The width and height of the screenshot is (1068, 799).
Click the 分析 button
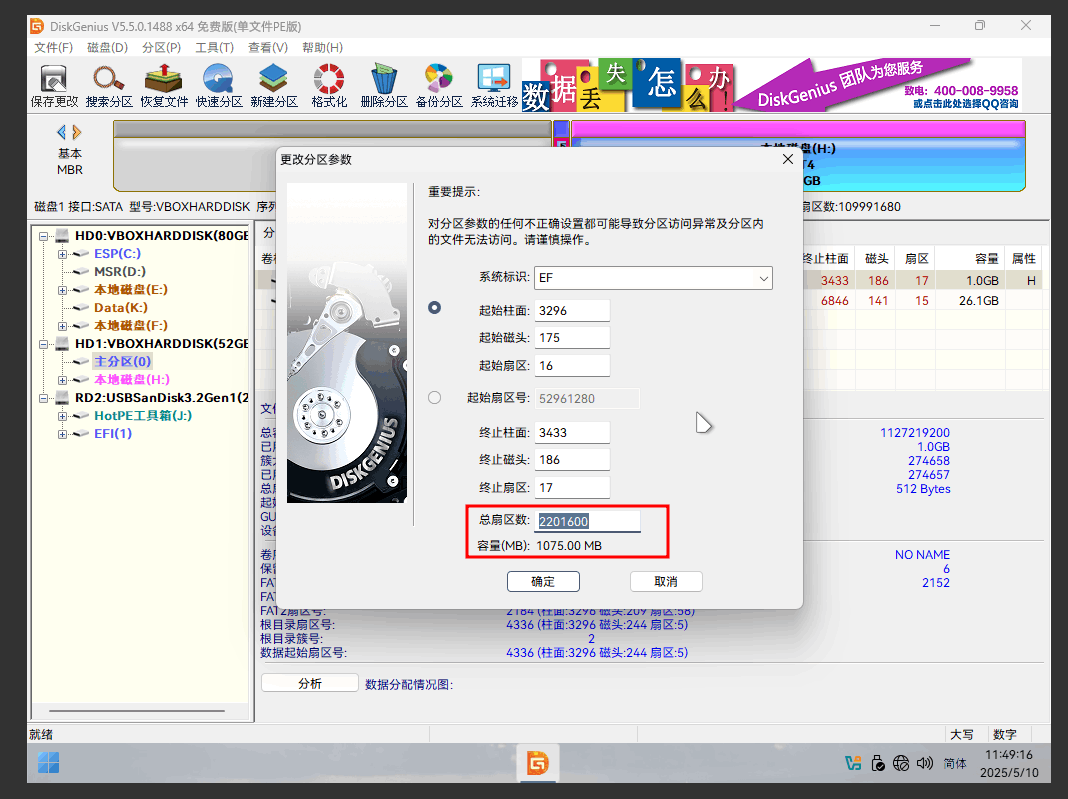pyautogui.click(x=309, y=683)
